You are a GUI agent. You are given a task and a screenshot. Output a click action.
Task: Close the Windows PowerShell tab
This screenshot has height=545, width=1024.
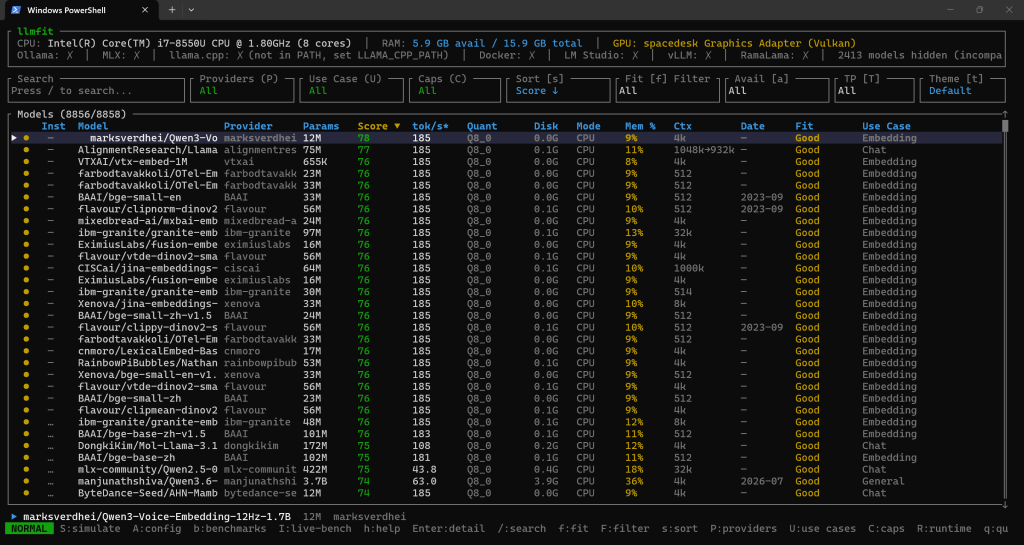click(x=145, y=10)
